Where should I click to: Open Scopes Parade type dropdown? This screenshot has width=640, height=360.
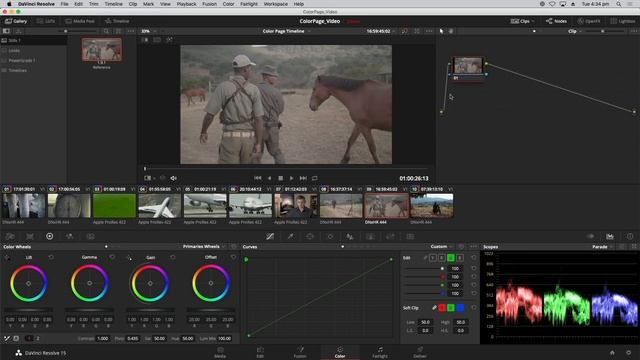[x=602, y=247]
